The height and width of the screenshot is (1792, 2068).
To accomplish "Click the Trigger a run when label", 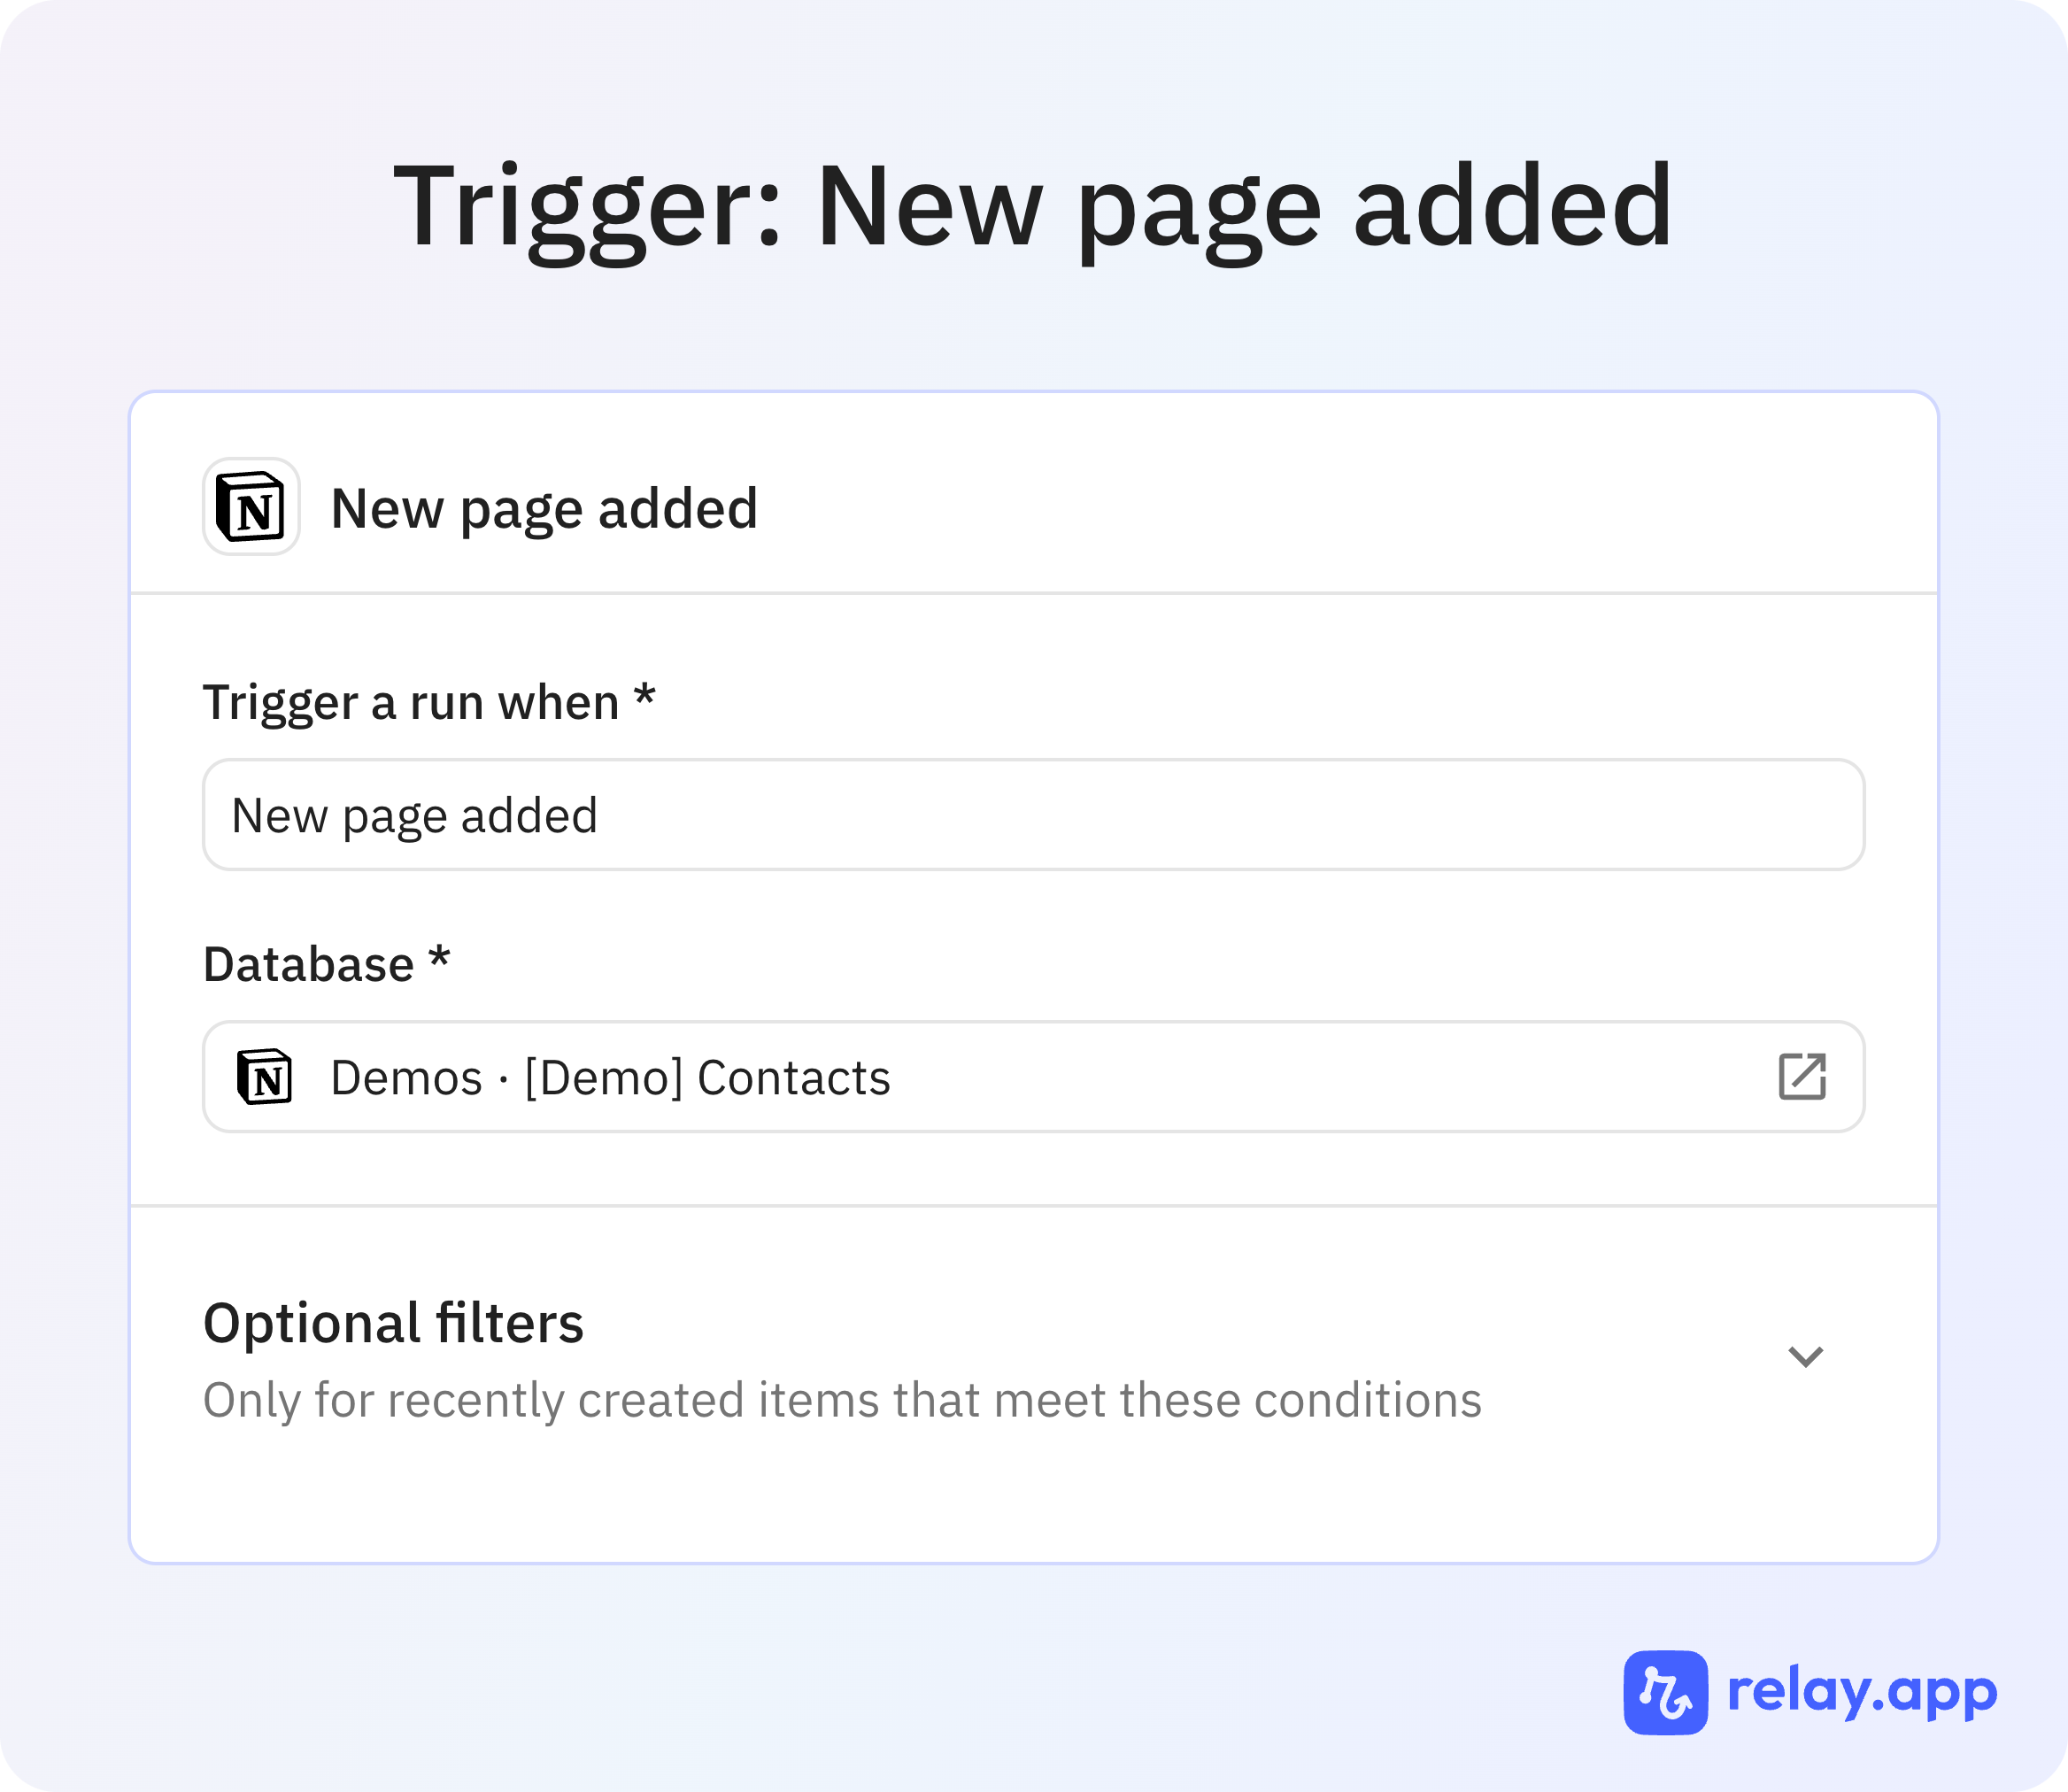I will 411,702.
